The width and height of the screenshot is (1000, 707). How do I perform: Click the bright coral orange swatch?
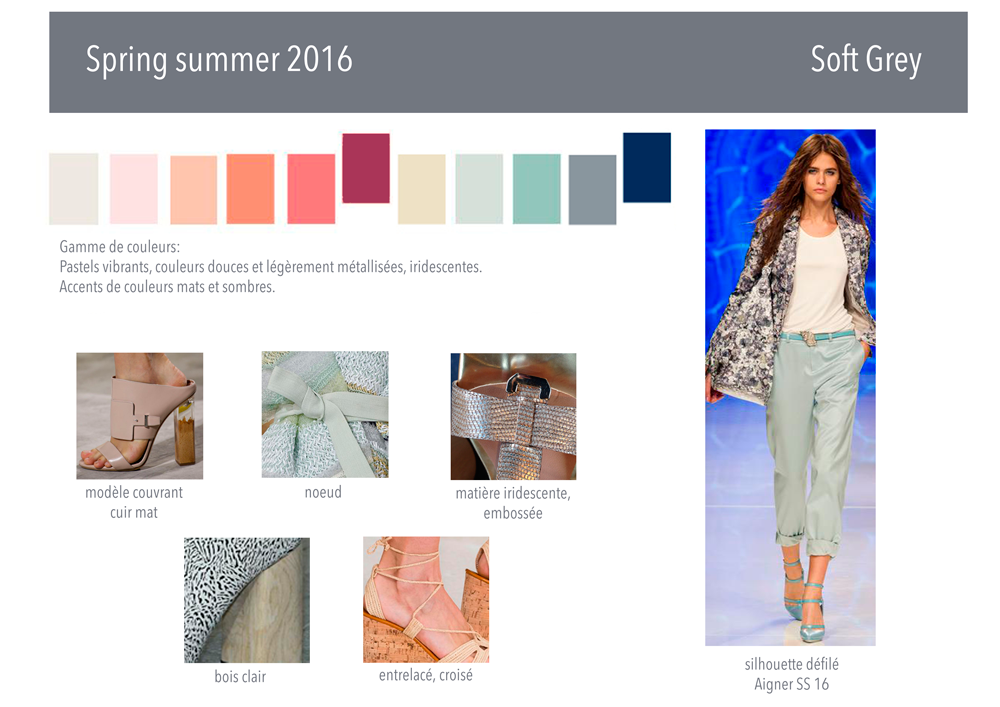[251, 189]
